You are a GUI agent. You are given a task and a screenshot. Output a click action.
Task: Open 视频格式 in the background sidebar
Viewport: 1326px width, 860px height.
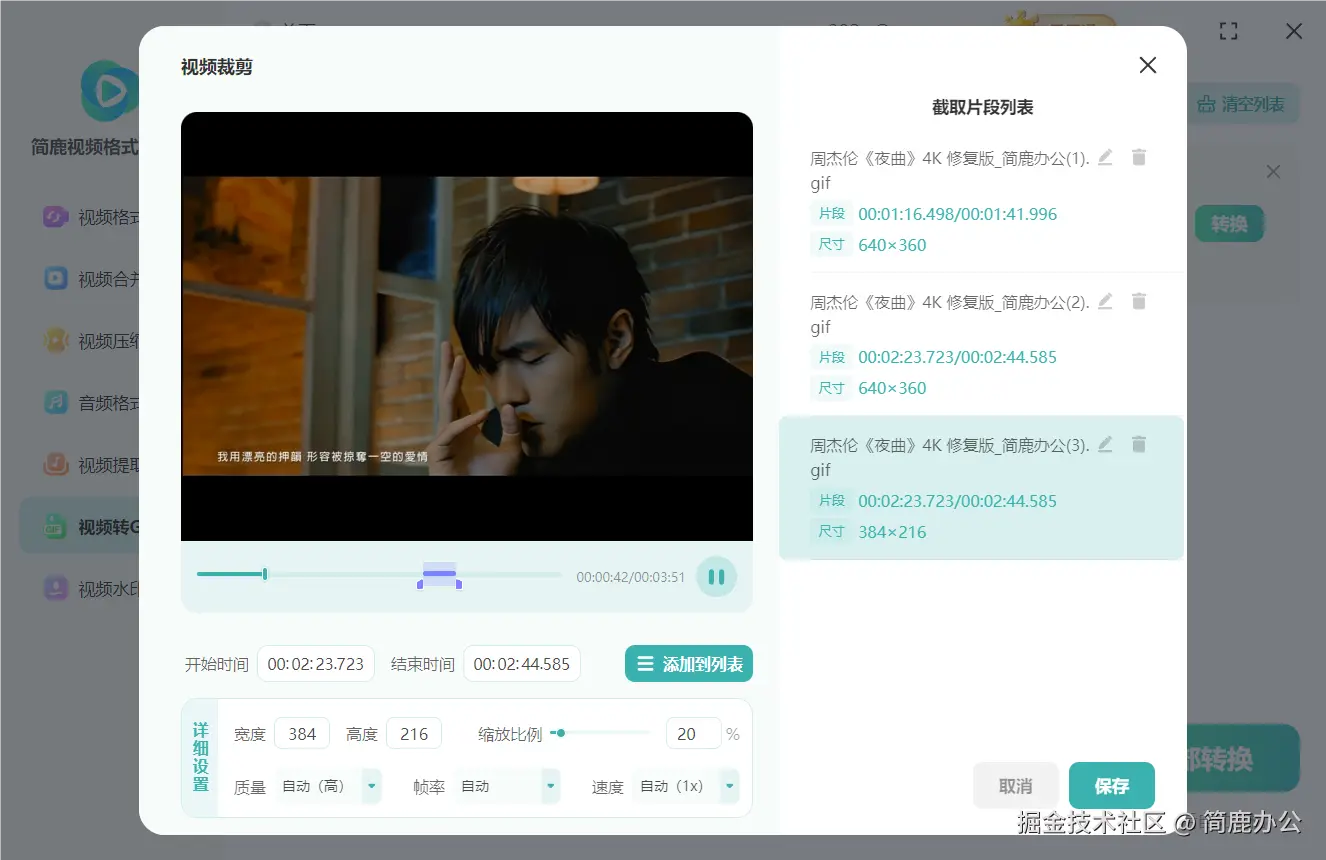coord(90,217)
